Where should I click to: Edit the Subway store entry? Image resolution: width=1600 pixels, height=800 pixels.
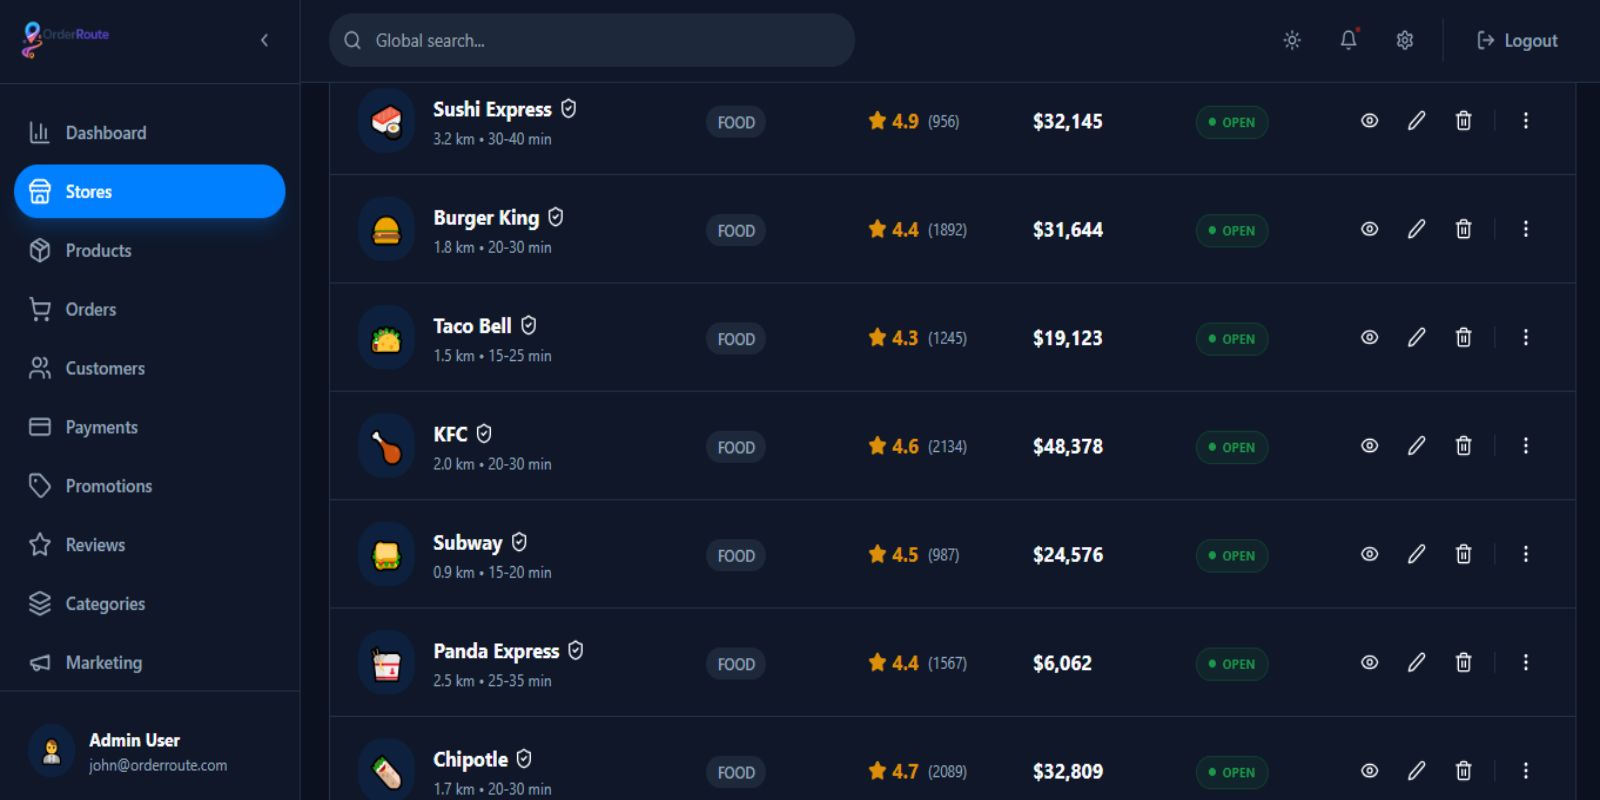1416,554
